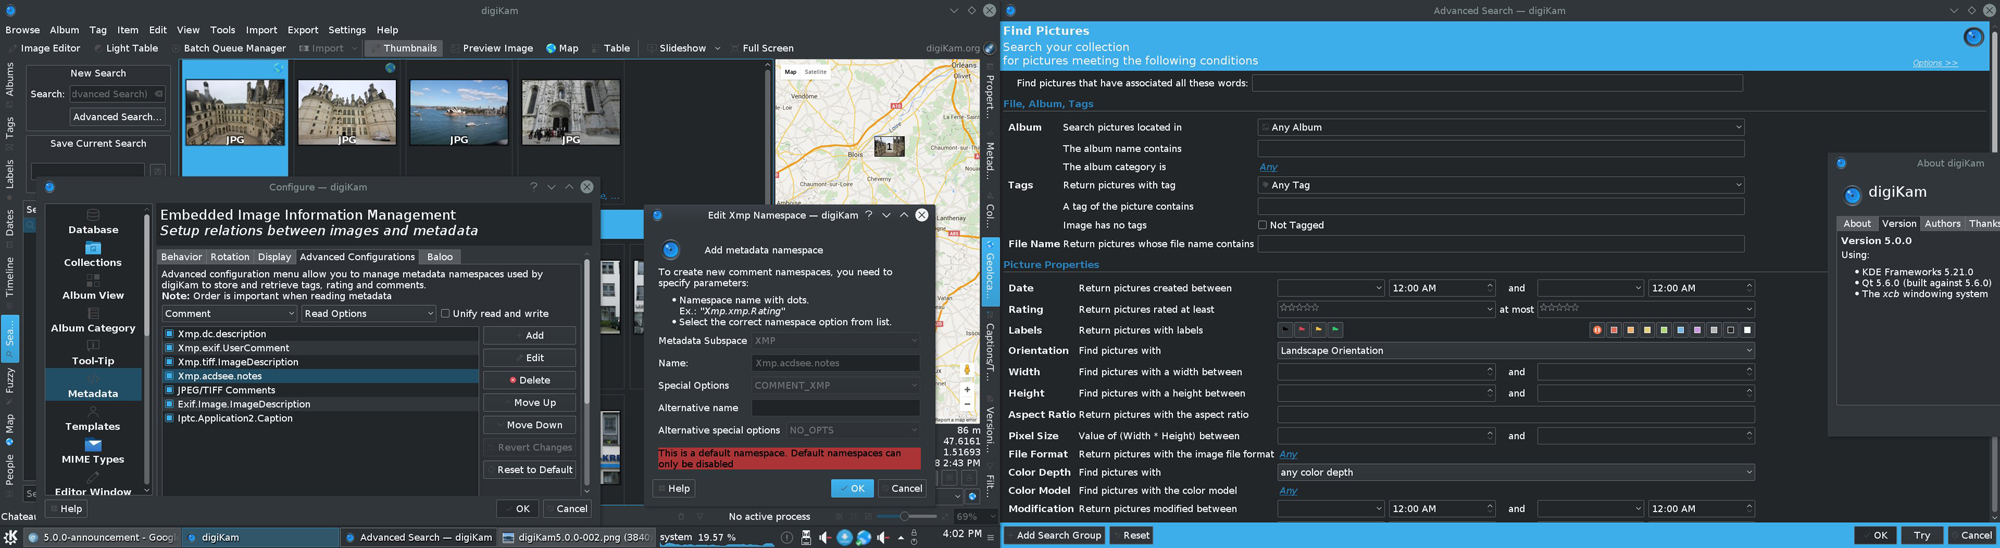Select the blue color label swatch
The height and width of the screenshot is (548, 2000).
pyautogui.click(x=1680, y=330)
